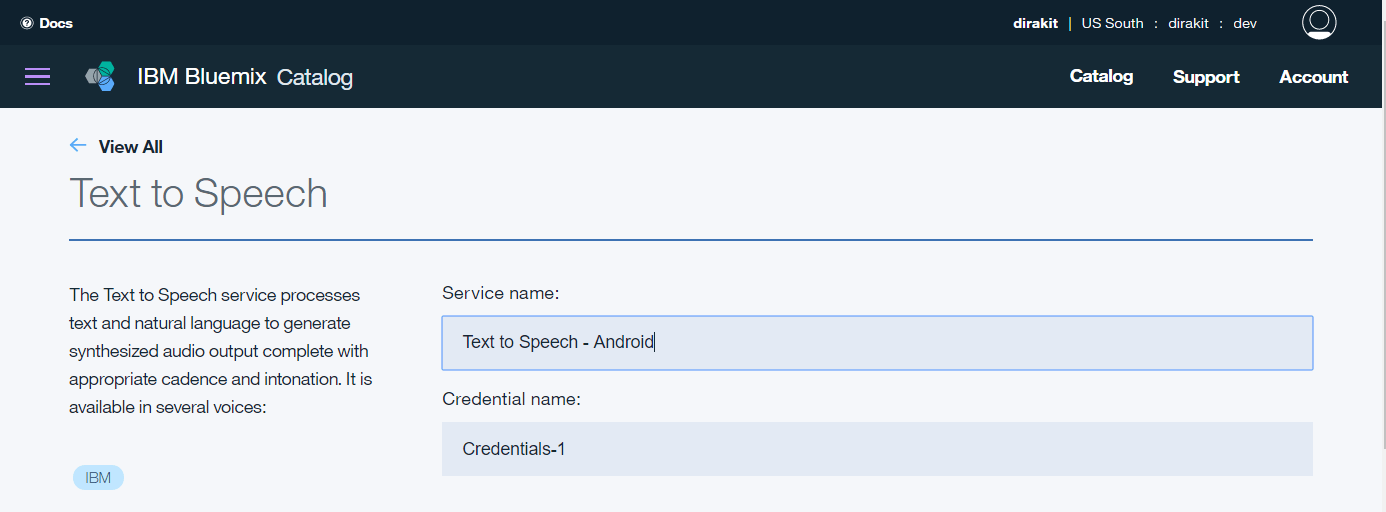Click the IBM Bluemix hexagon logo

pos(100,77)
